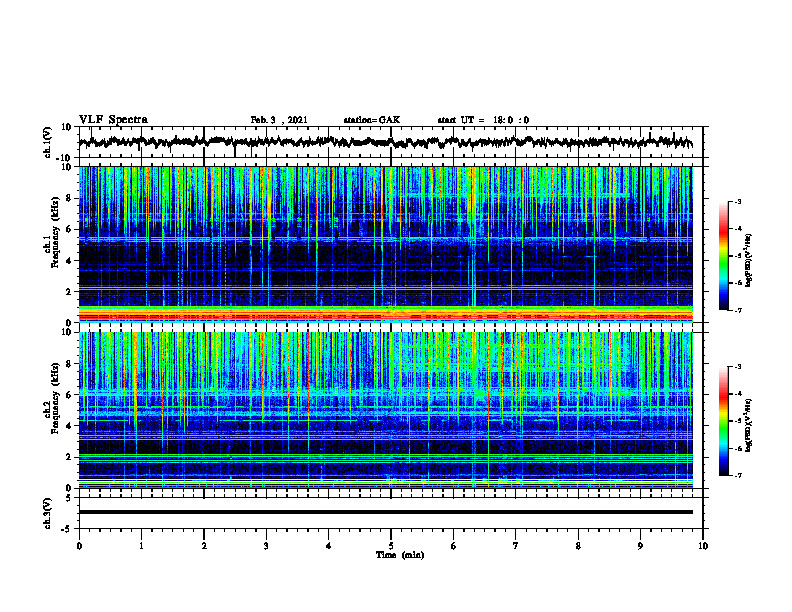Click the ch.2 color scale bar
Viewport: 792px width, 612px height.
click(x=724, y=421)
